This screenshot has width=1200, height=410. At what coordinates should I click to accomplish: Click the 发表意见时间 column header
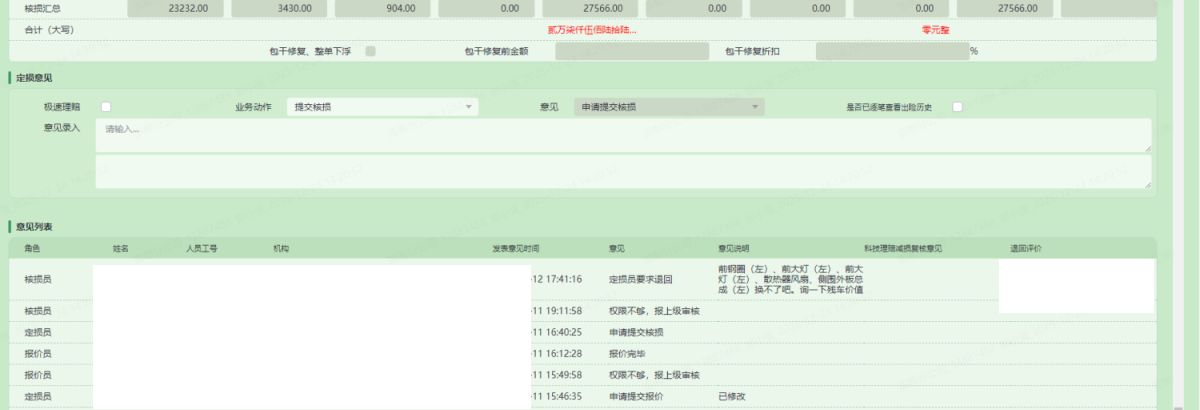click(515, 248)
